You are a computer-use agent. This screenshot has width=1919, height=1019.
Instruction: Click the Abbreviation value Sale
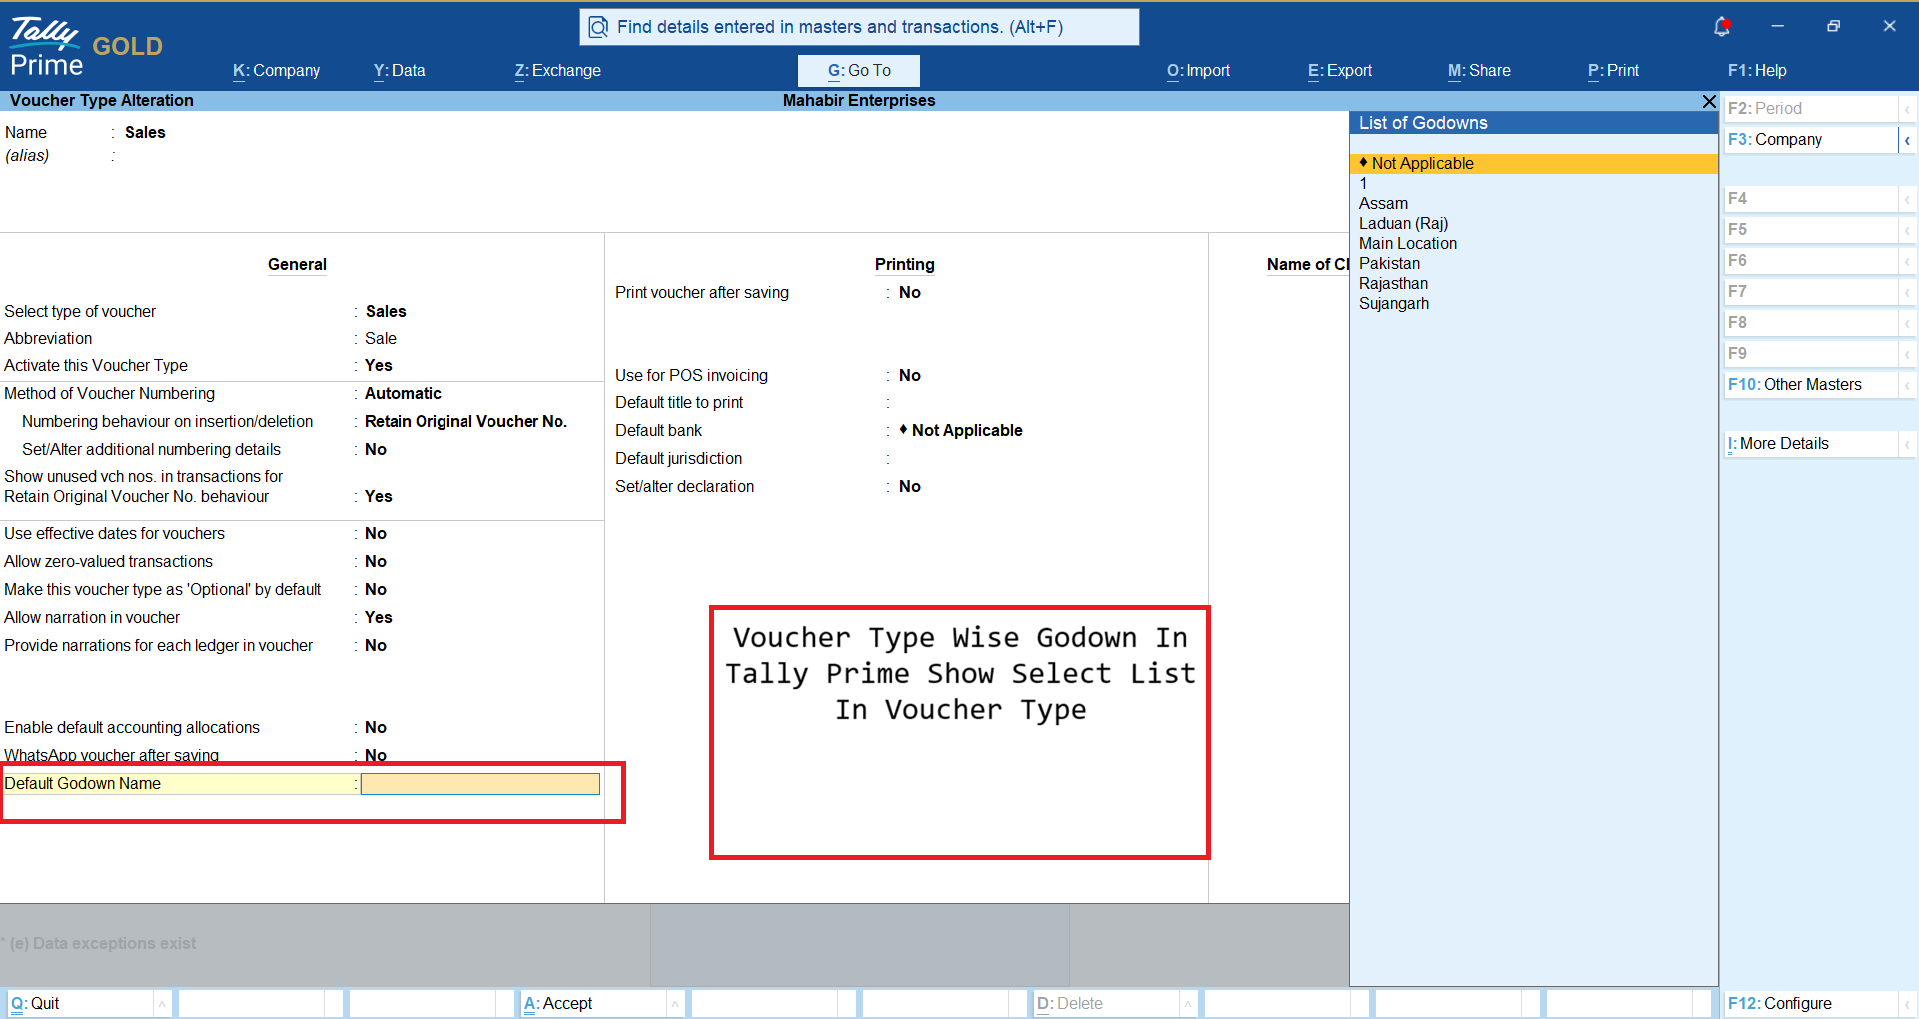tap(381, 338)
